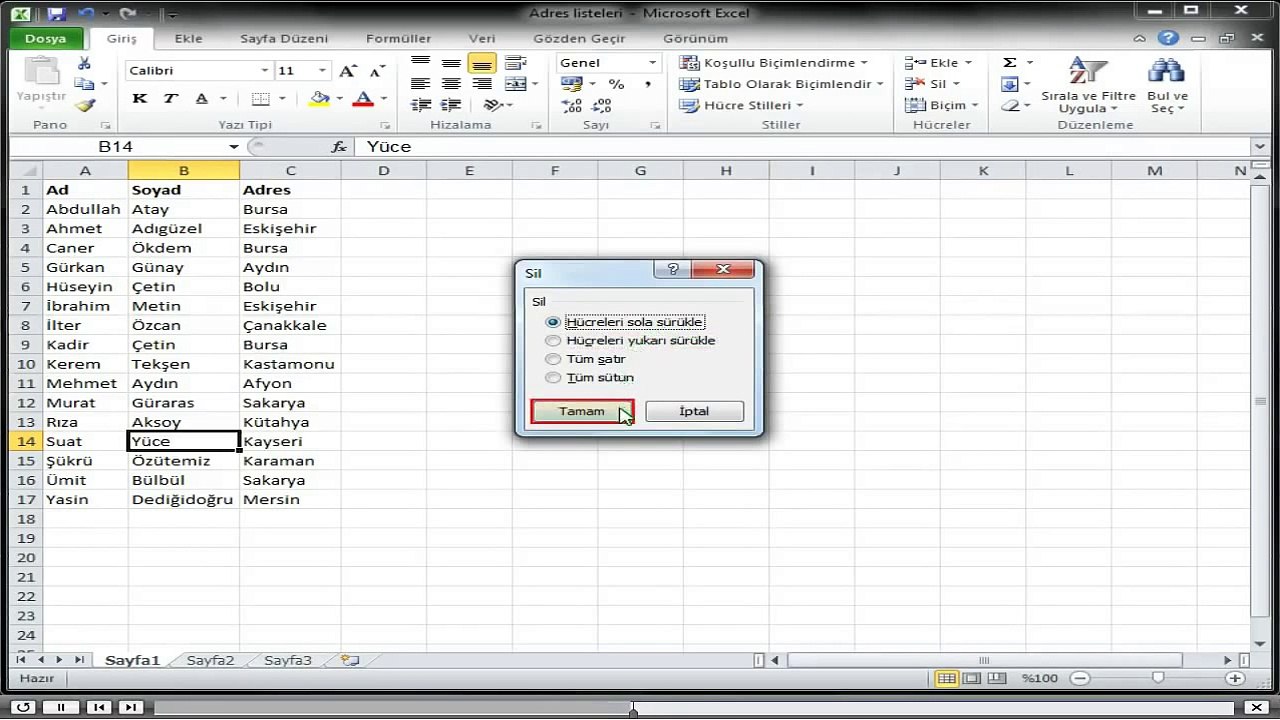Align text left icon in Hizalama

pos(421,84)
